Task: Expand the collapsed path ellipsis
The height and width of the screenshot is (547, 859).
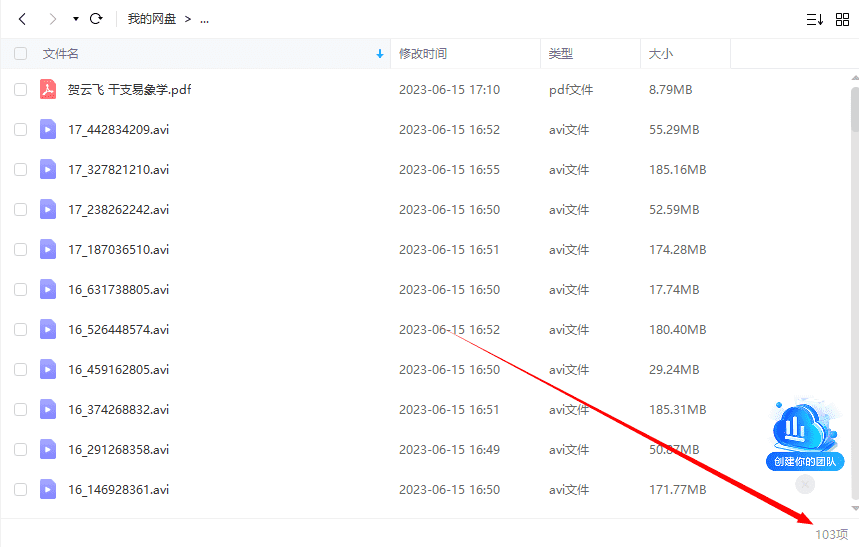Action: click(x=204, y=19)
